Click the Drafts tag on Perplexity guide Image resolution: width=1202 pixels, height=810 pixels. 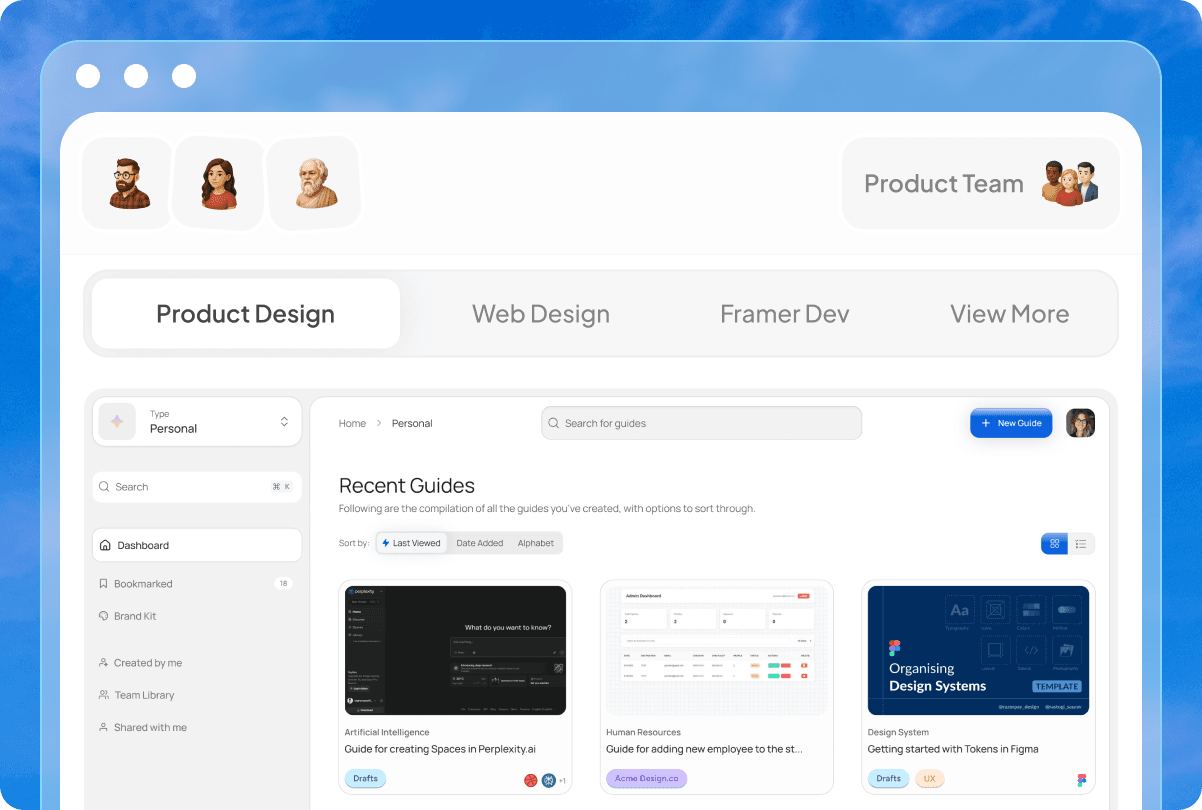coord(366,778)
